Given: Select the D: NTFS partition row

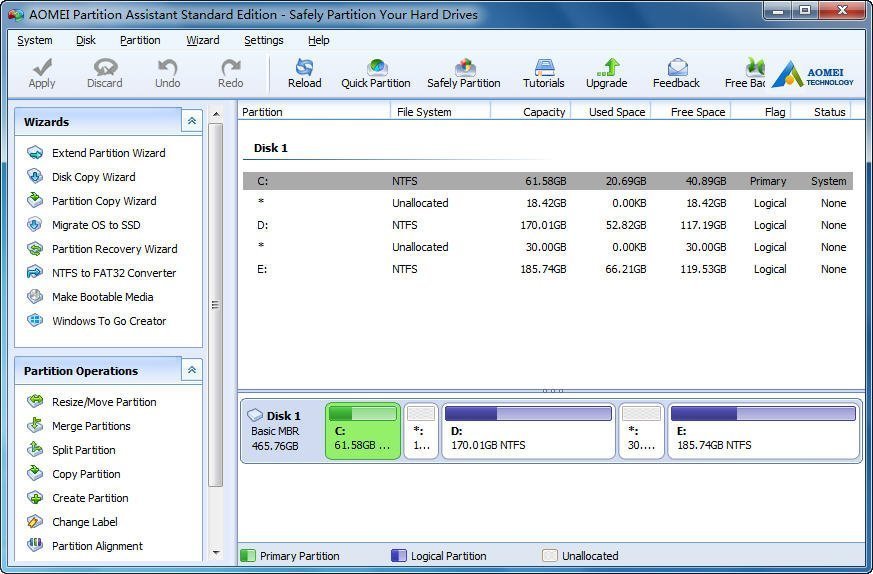Looking at the screenshot, I should [x=548, y=225].
